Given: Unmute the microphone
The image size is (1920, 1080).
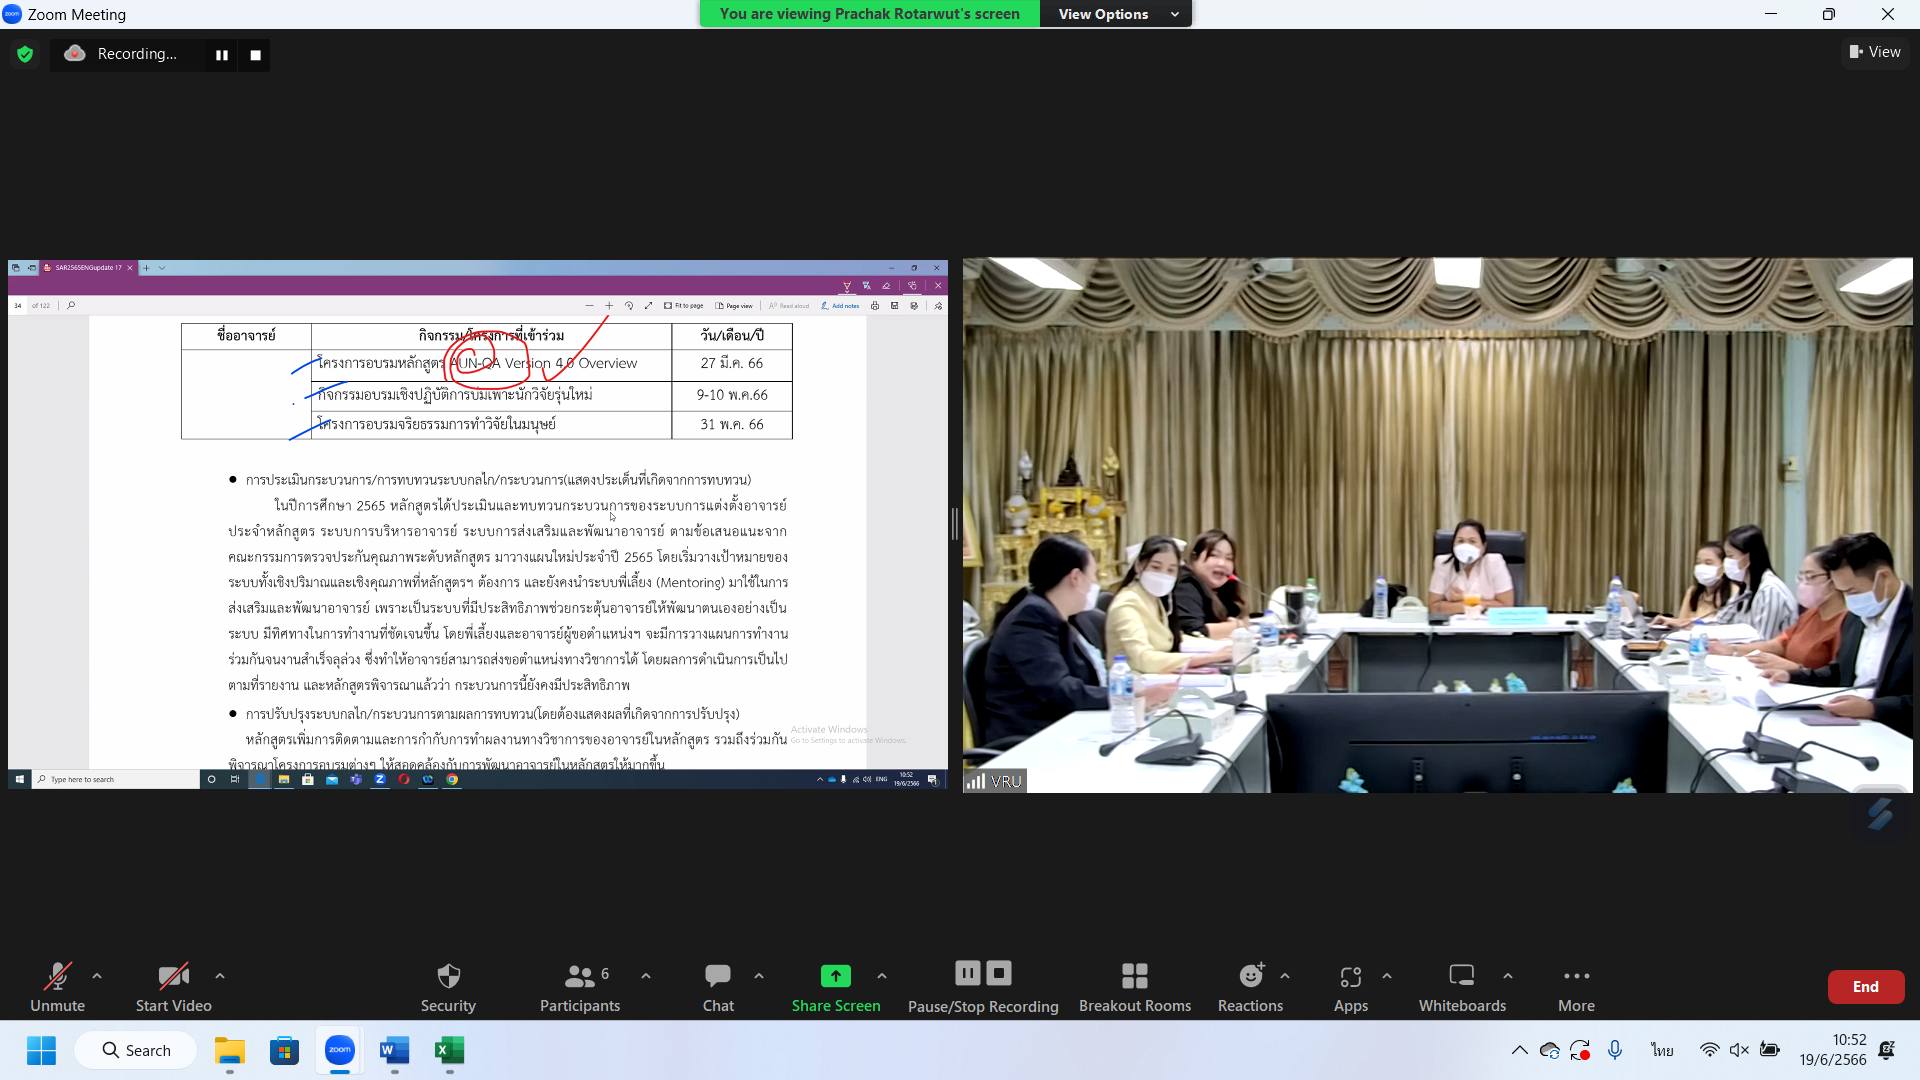Looking at the screenshot, I should (57, 976).
